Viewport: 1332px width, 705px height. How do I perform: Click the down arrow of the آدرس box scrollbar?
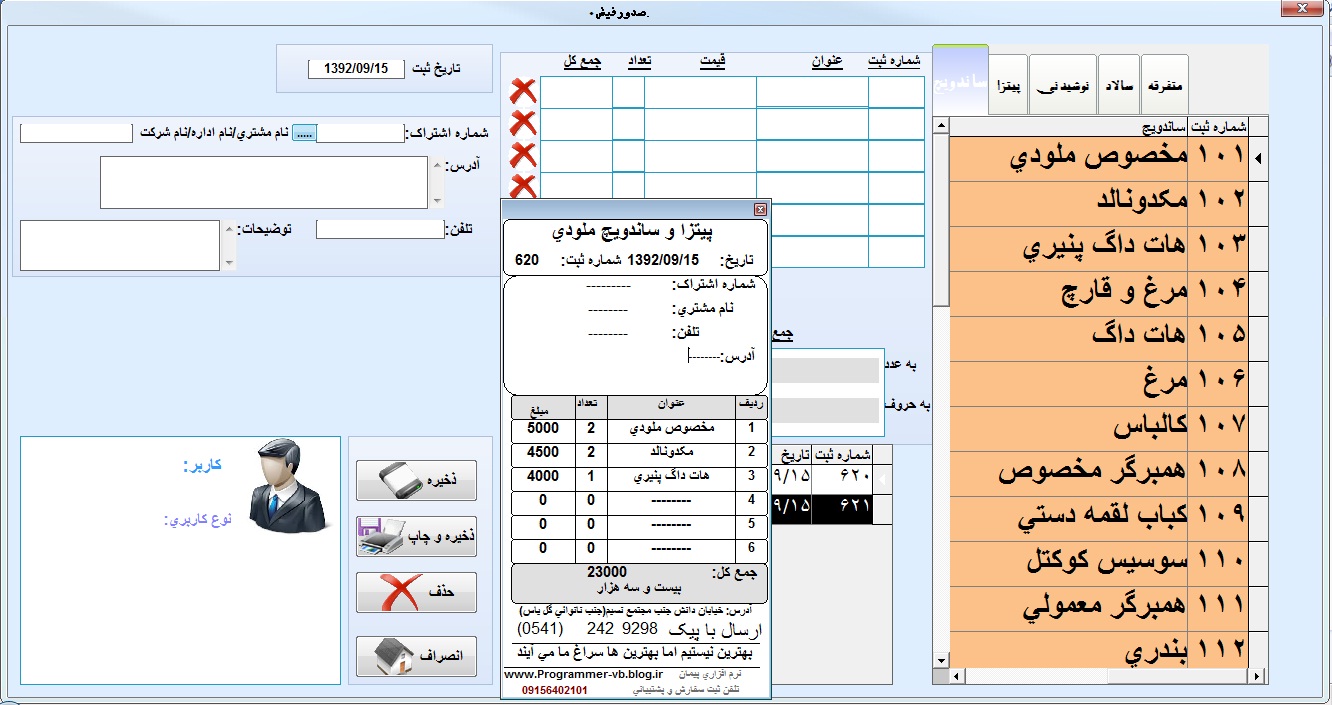[436, 201]
